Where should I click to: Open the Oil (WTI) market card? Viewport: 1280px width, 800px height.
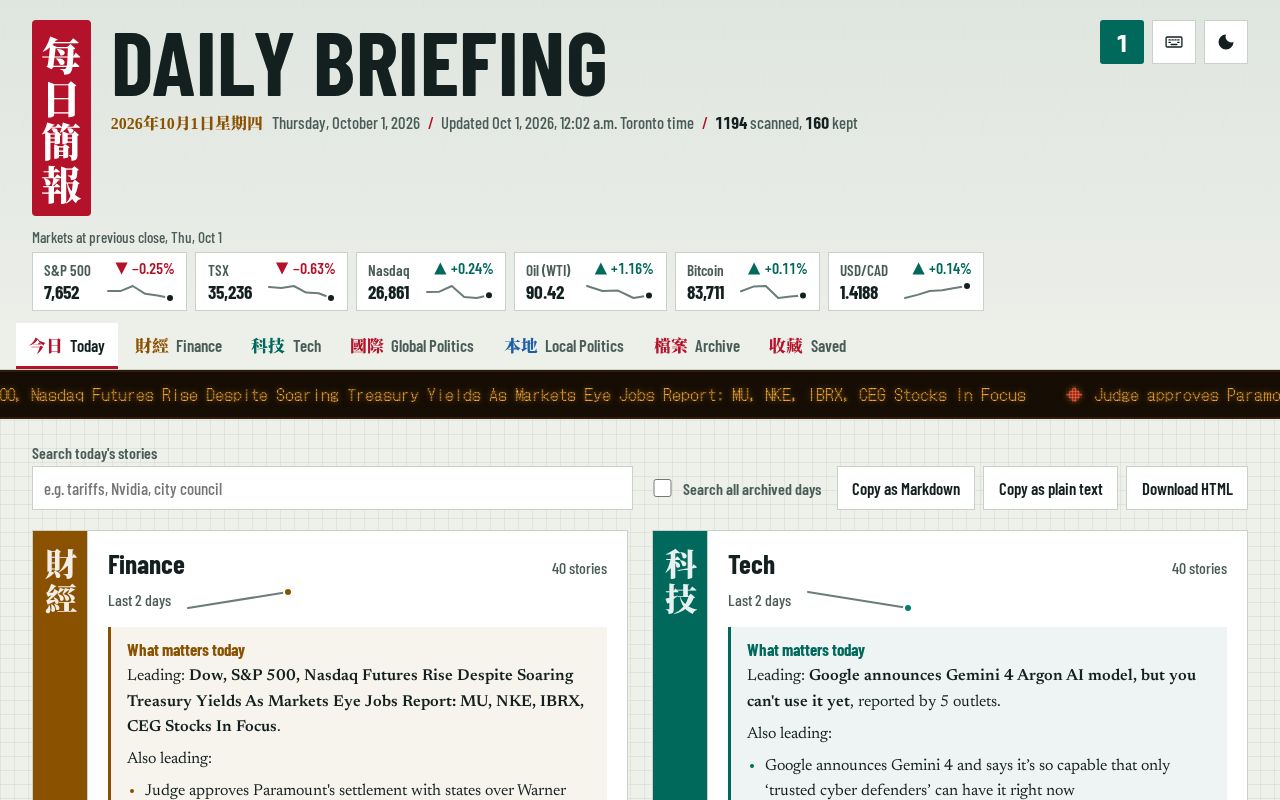tap(590, 281)
